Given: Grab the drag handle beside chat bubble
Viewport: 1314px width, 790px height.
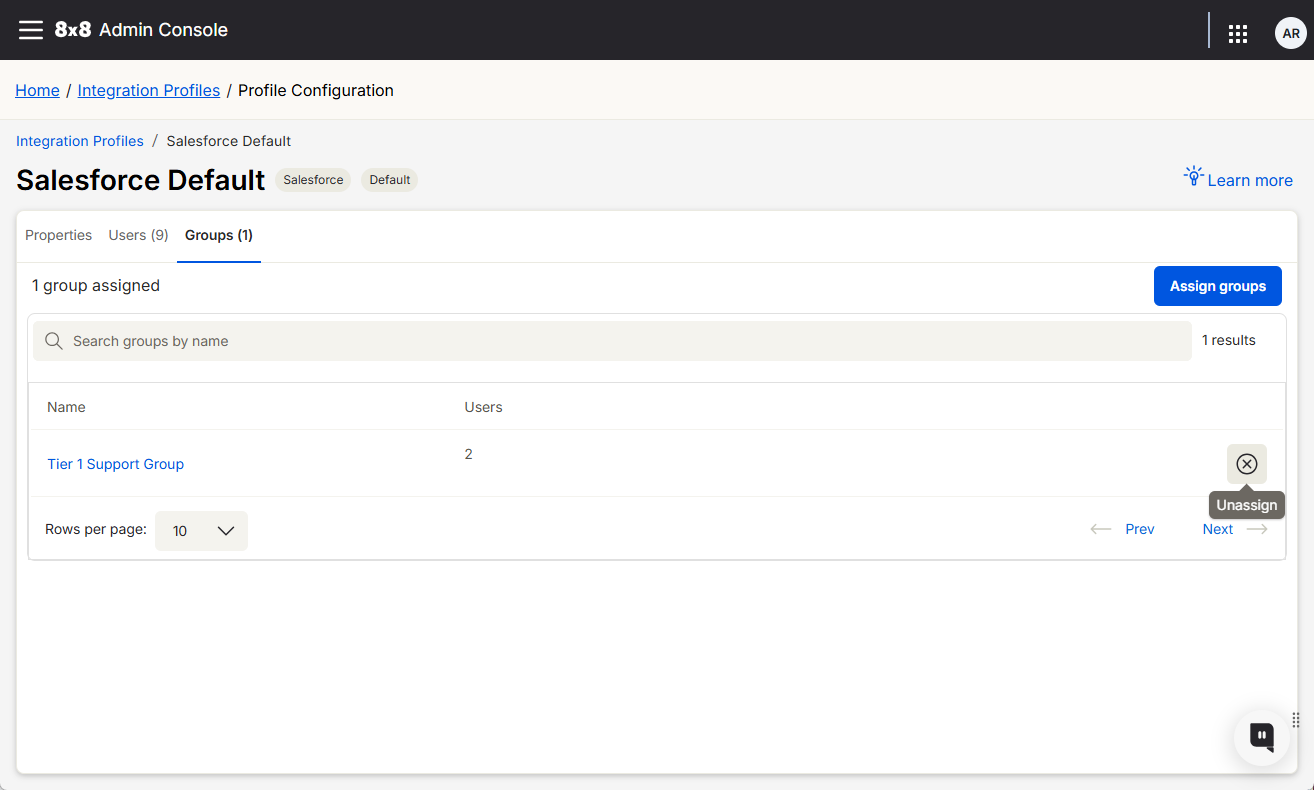Looking at the screenshot, I should click(x=1295, y=719).
